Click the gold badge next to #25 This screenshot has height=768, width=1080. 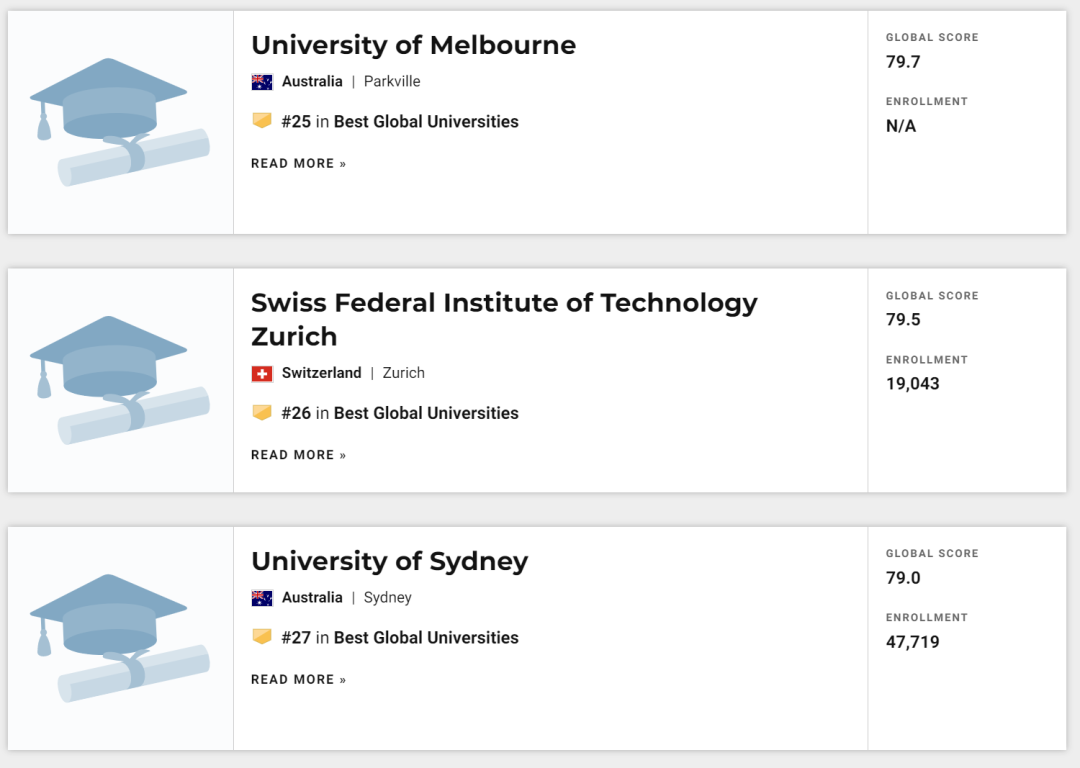click(x=262, y=121)
